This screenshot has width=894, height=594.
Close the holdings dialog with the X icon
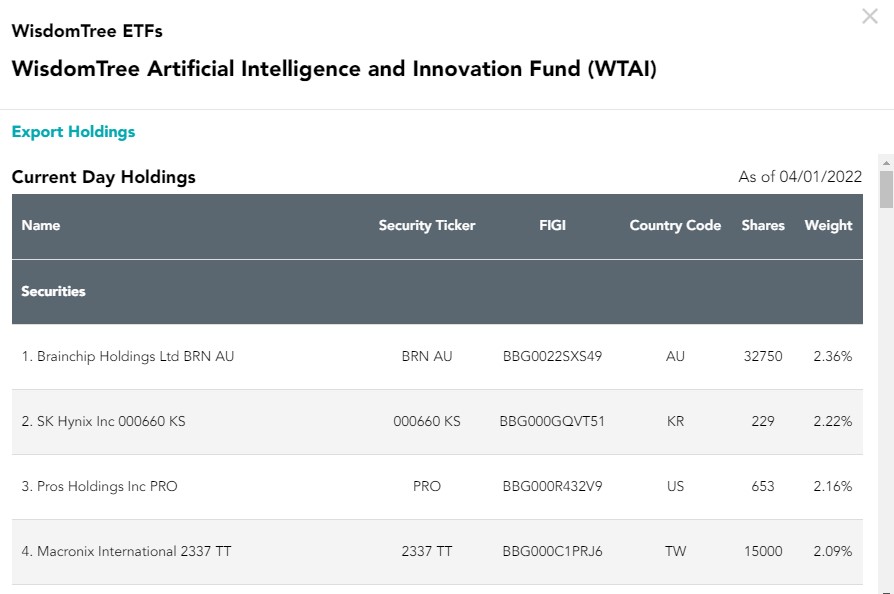point(869,16)
